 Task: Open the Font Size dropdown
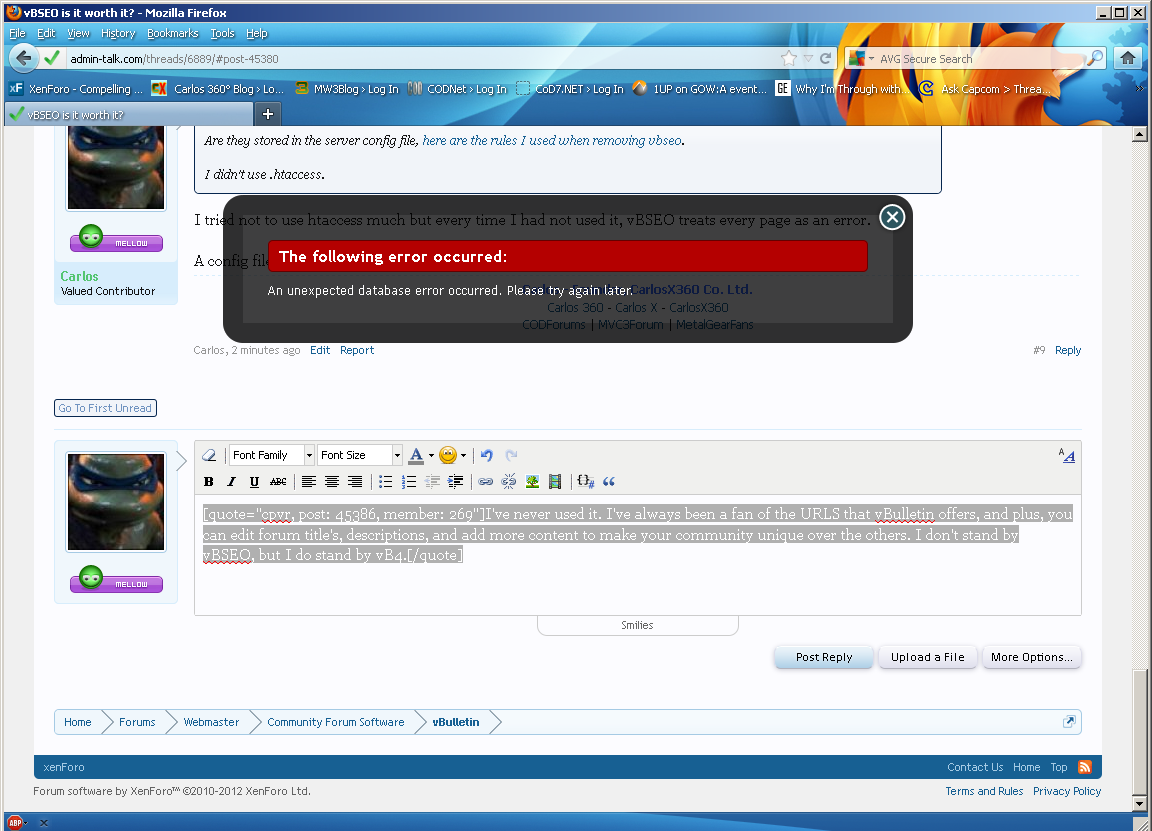click(359, 456)
